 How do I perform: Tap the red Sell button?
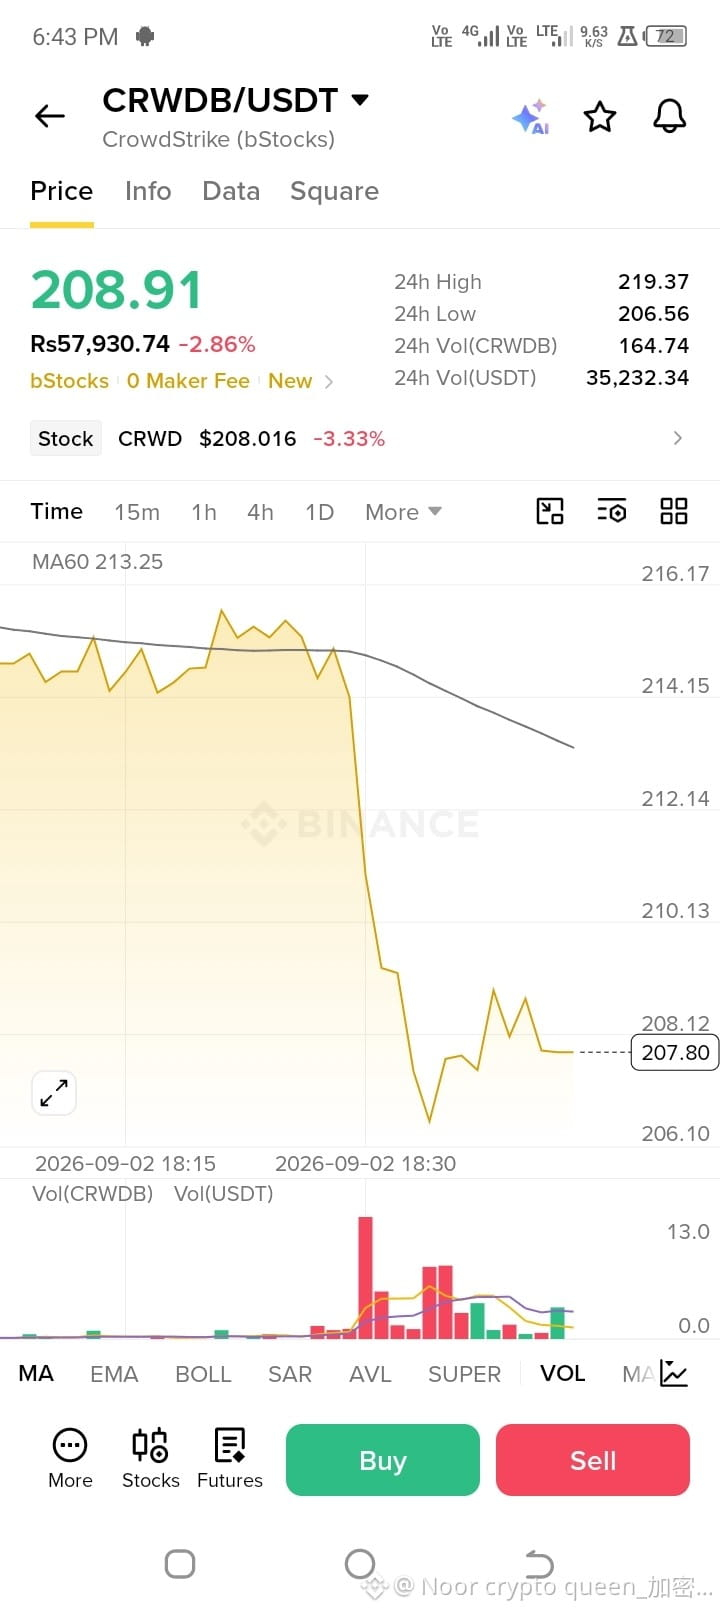pos(593,1460)
